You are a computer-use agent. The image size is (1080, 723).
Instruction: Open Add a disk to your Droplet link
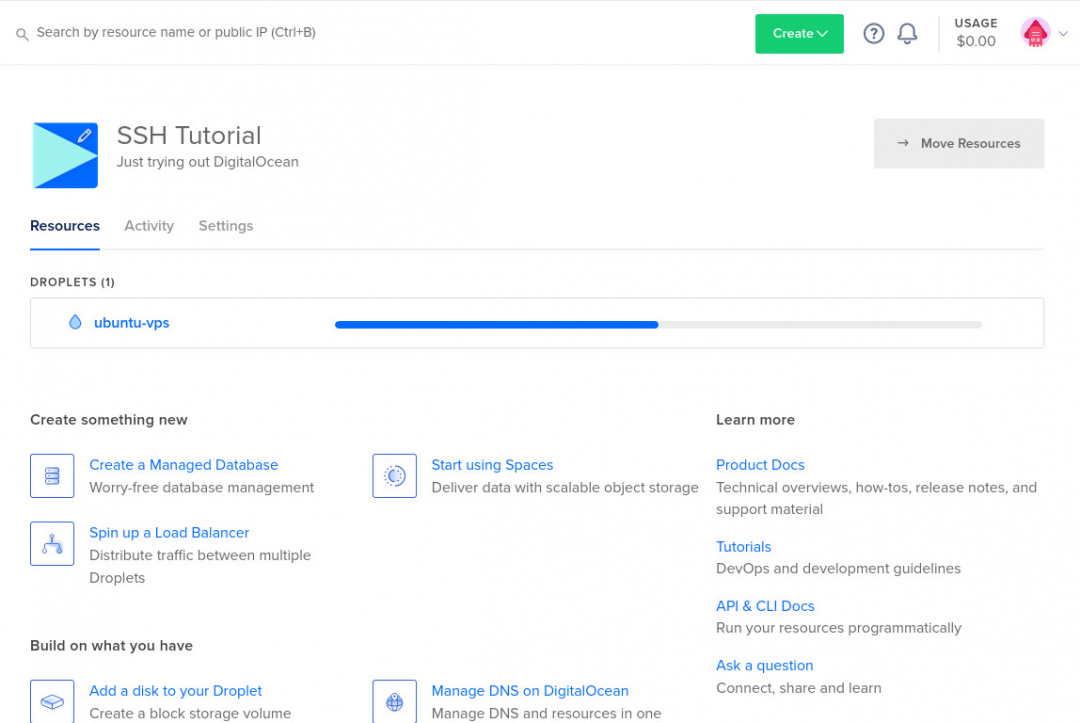click(176, 691)
